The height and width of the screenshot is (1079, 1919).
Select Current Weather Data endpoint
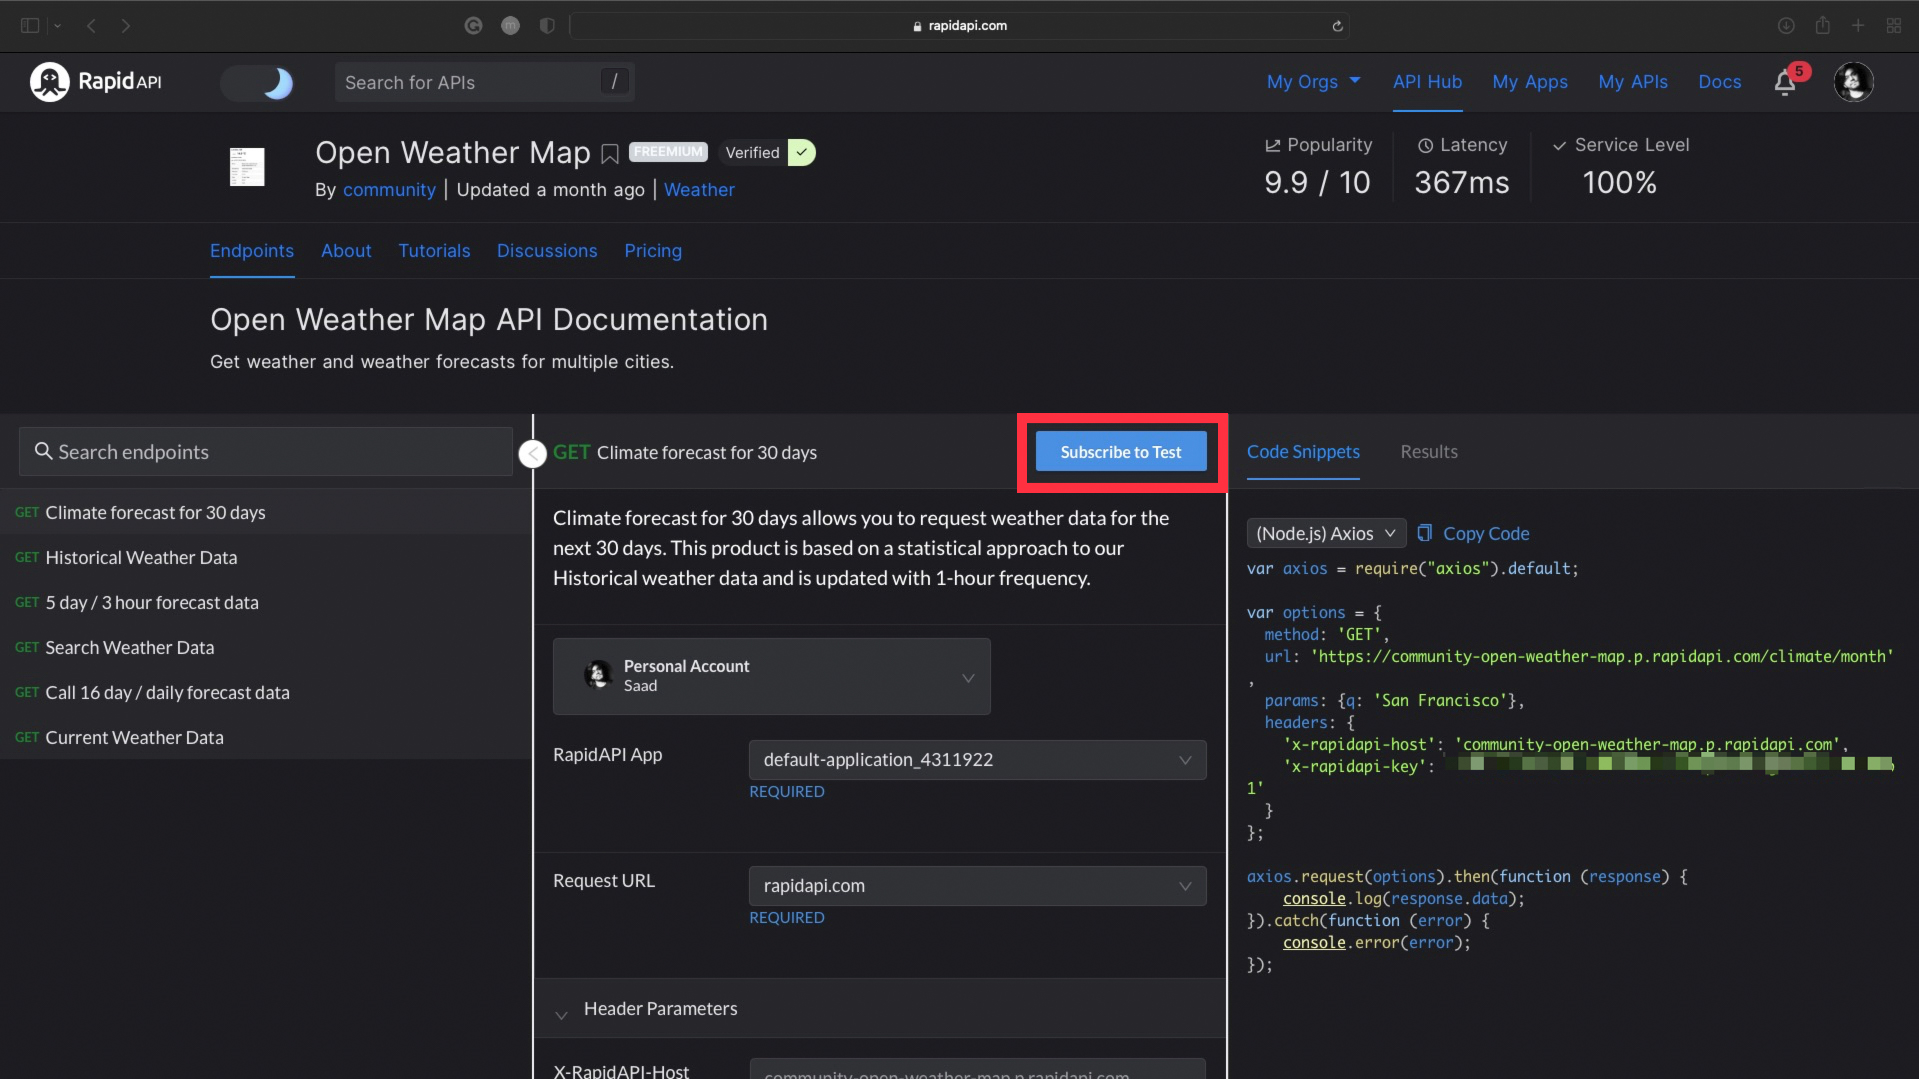(x=266, y=737)
